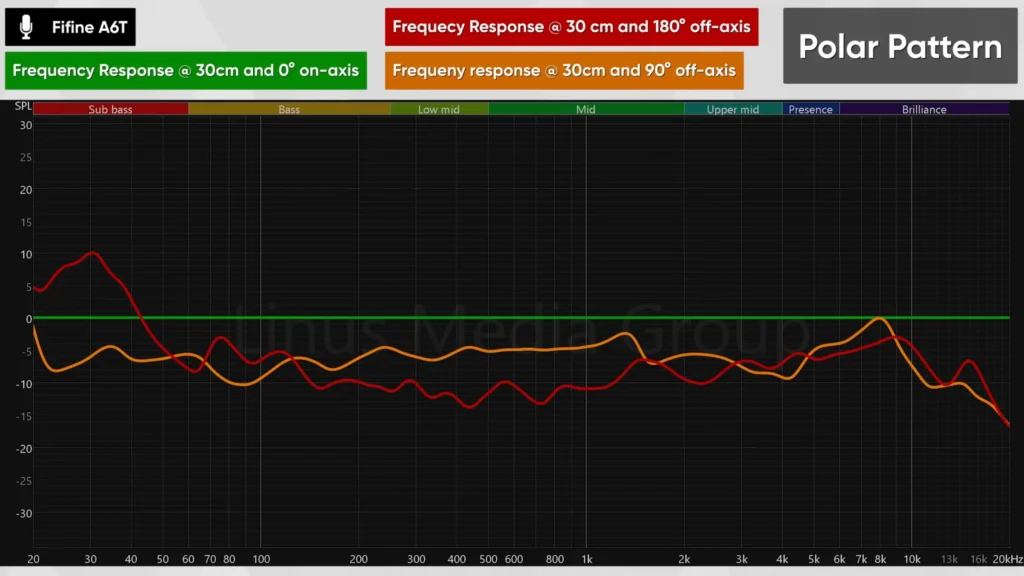Click the 30 dB axis value
1024x576 pixels.
click(x=25, y=125)
